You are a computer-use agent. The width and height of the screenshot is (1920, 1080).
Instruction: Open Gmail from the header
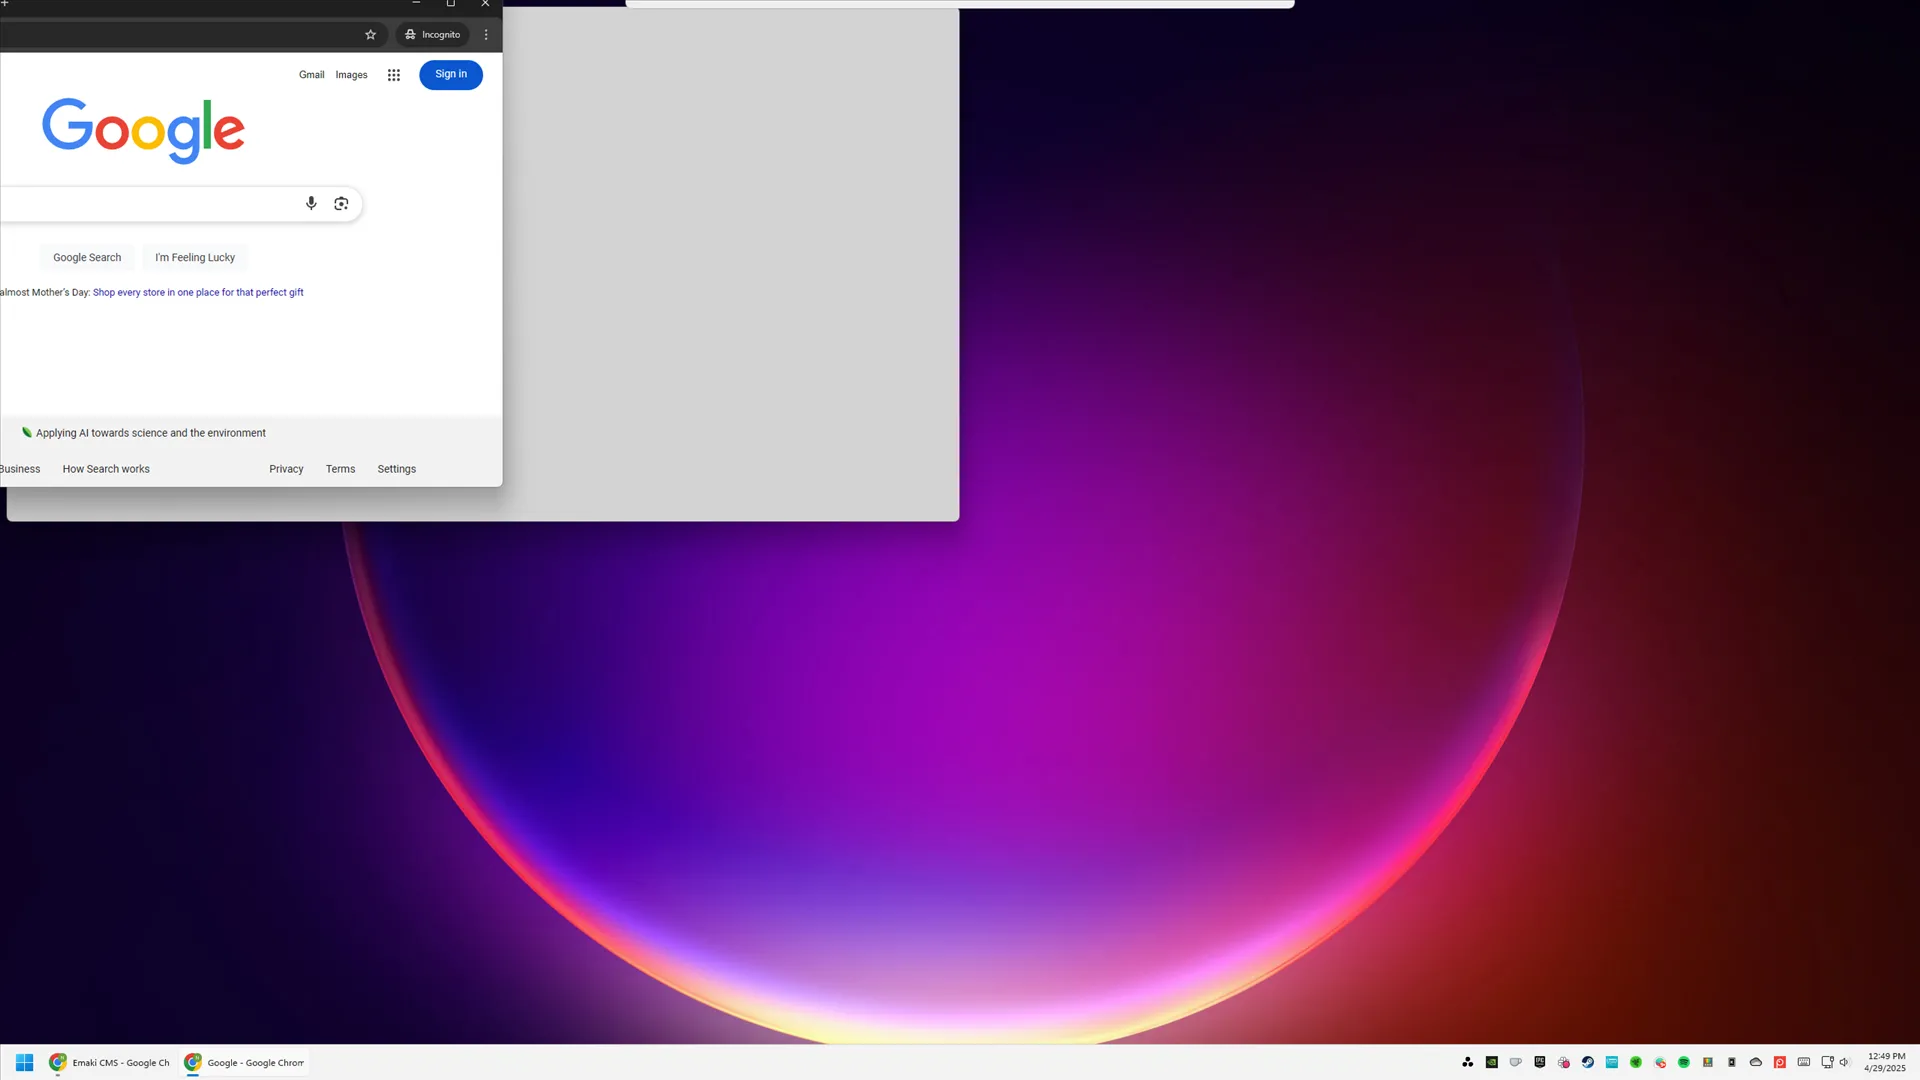(311, 74)
